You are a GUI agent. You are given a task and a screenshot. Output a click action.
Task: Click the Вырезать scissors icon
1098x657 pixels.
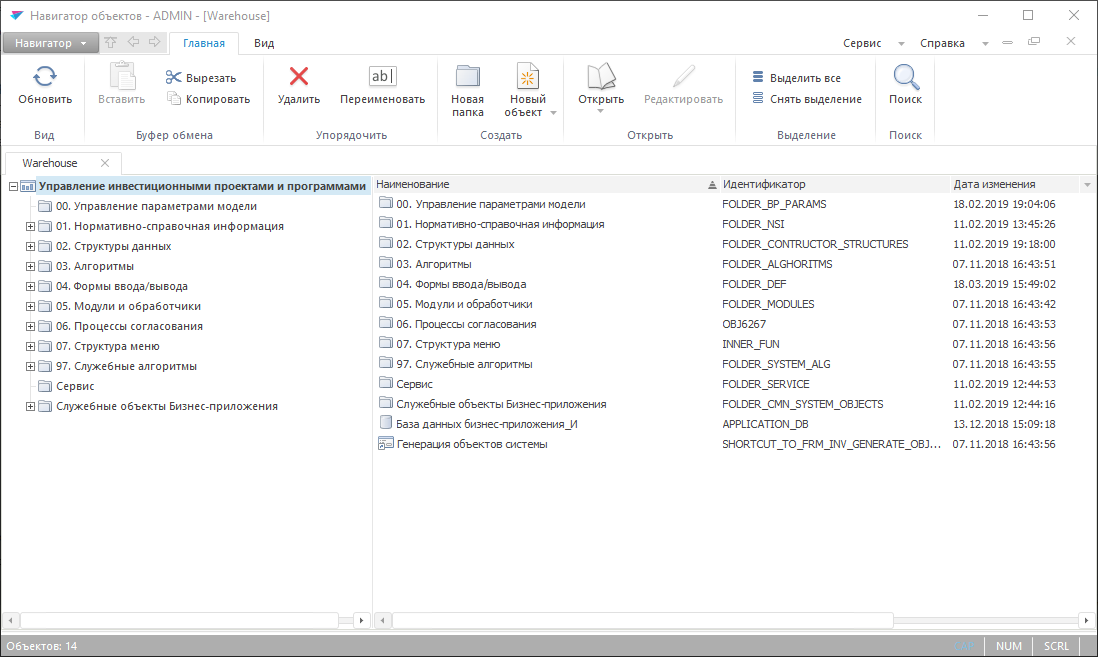174,78
